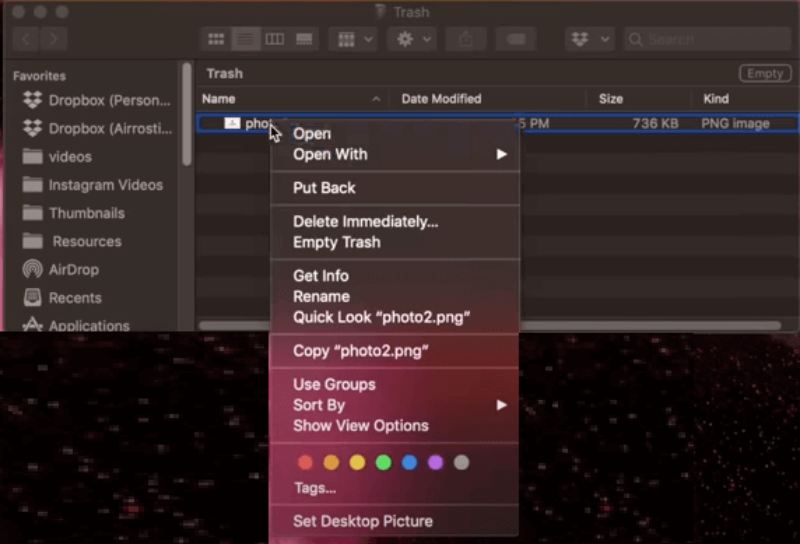Open the group-by arrangement dropdown

355,39
